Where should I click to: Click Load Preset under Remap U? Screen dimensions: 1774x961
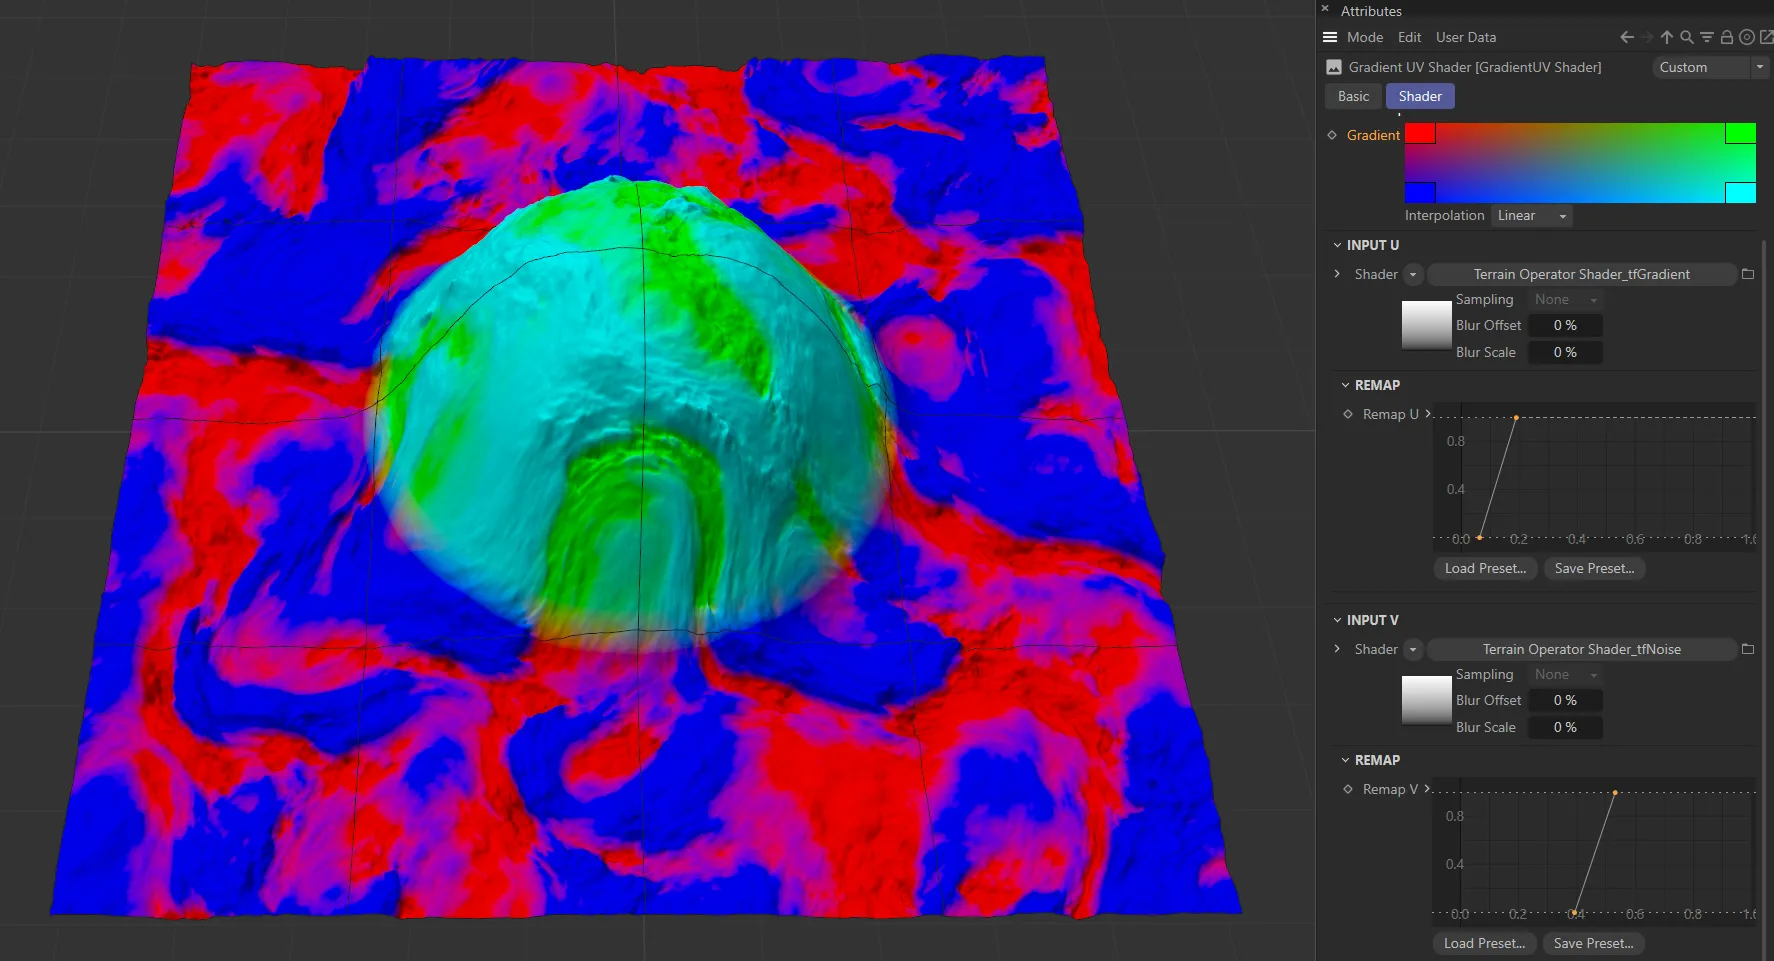1485,568
